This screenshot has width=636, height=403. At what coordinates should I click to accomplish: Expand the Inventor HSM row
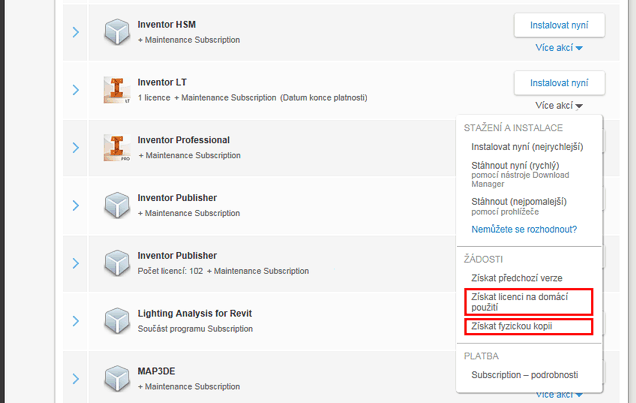[x=75, y=32]
